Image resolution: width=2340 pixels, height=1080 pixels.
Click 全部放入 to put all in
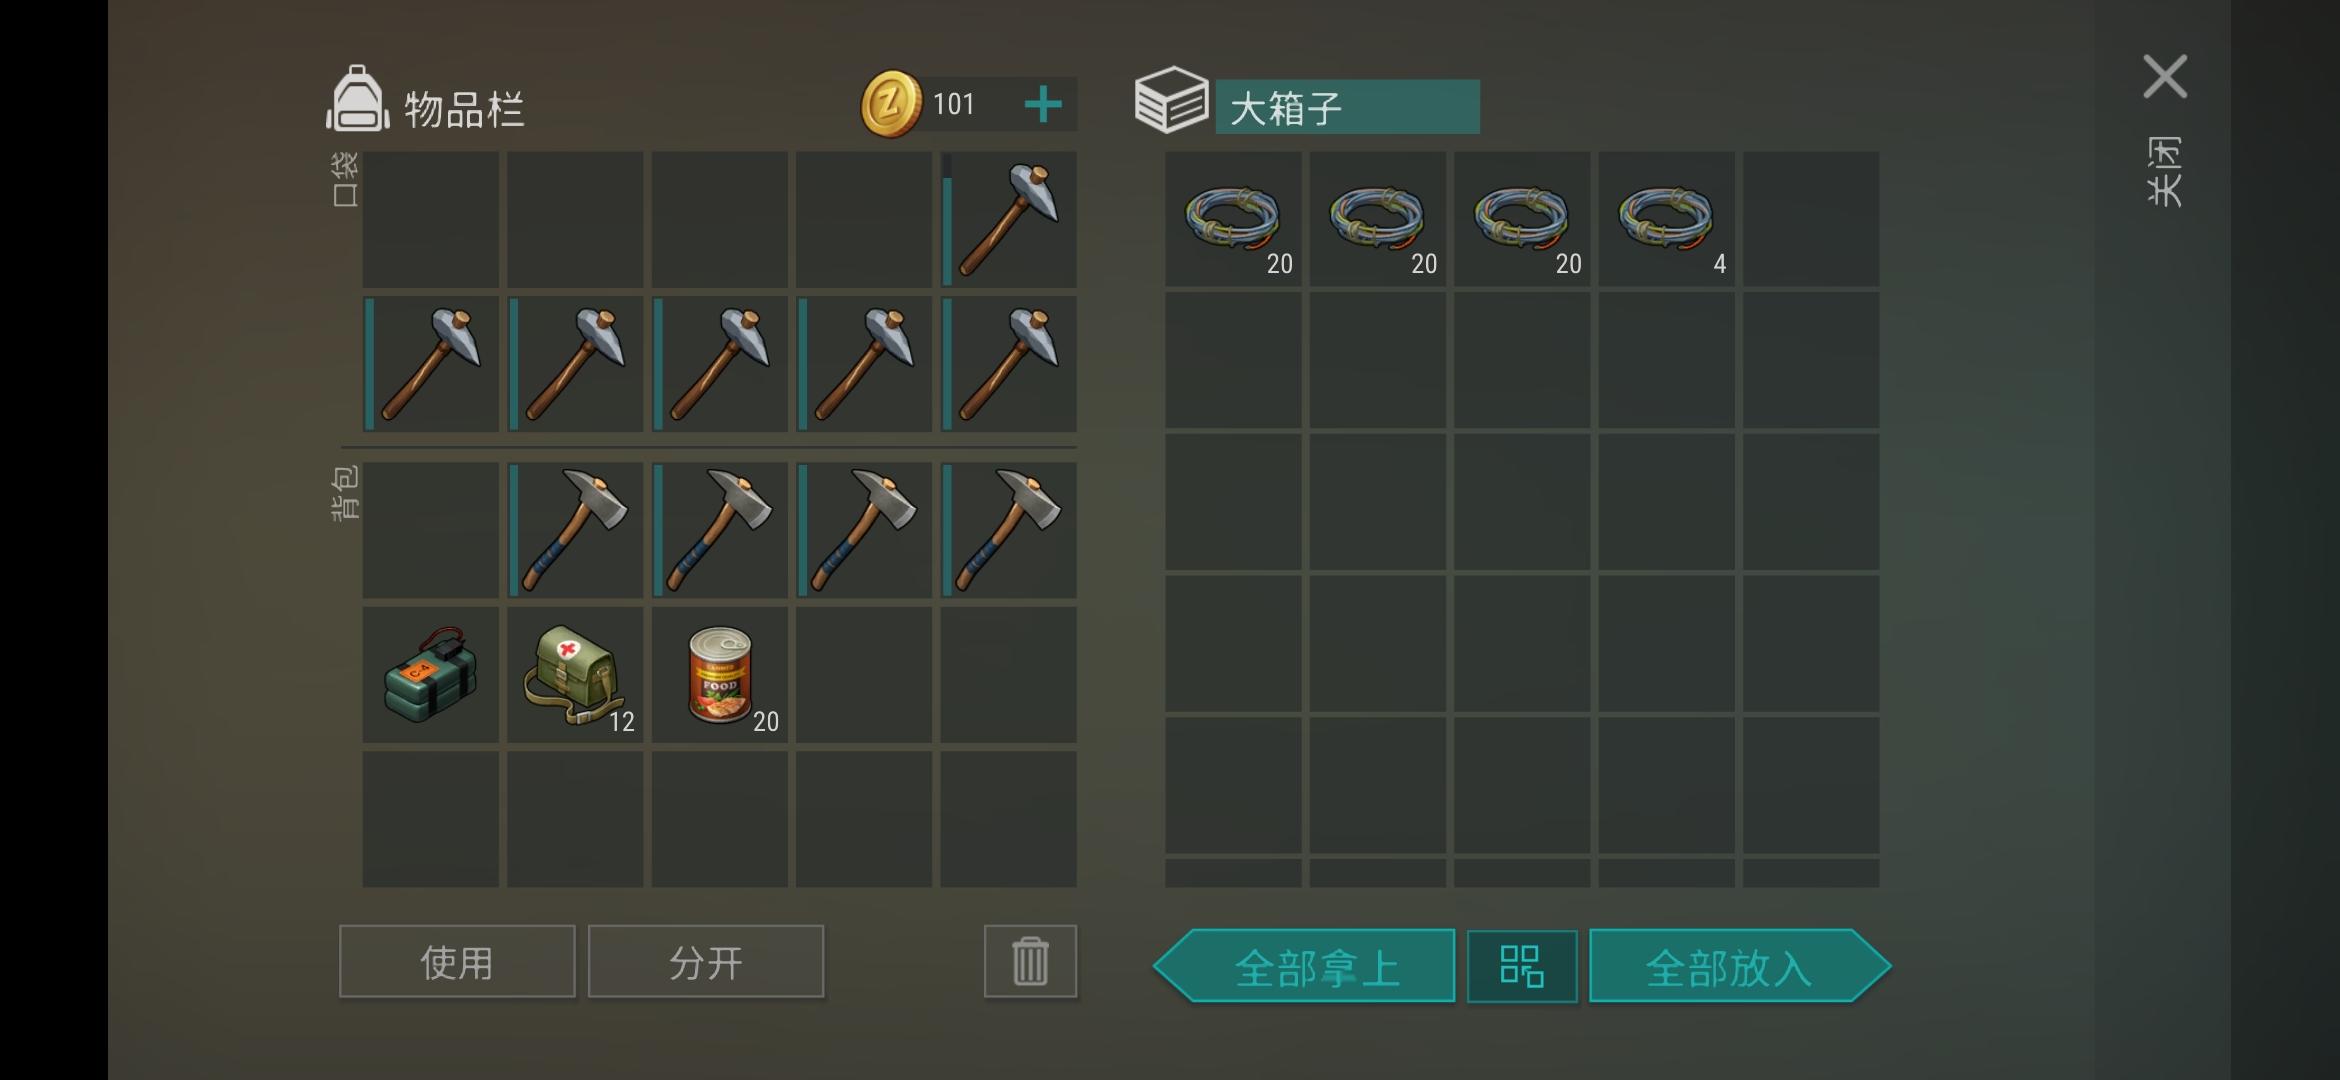pos(1739,966)
